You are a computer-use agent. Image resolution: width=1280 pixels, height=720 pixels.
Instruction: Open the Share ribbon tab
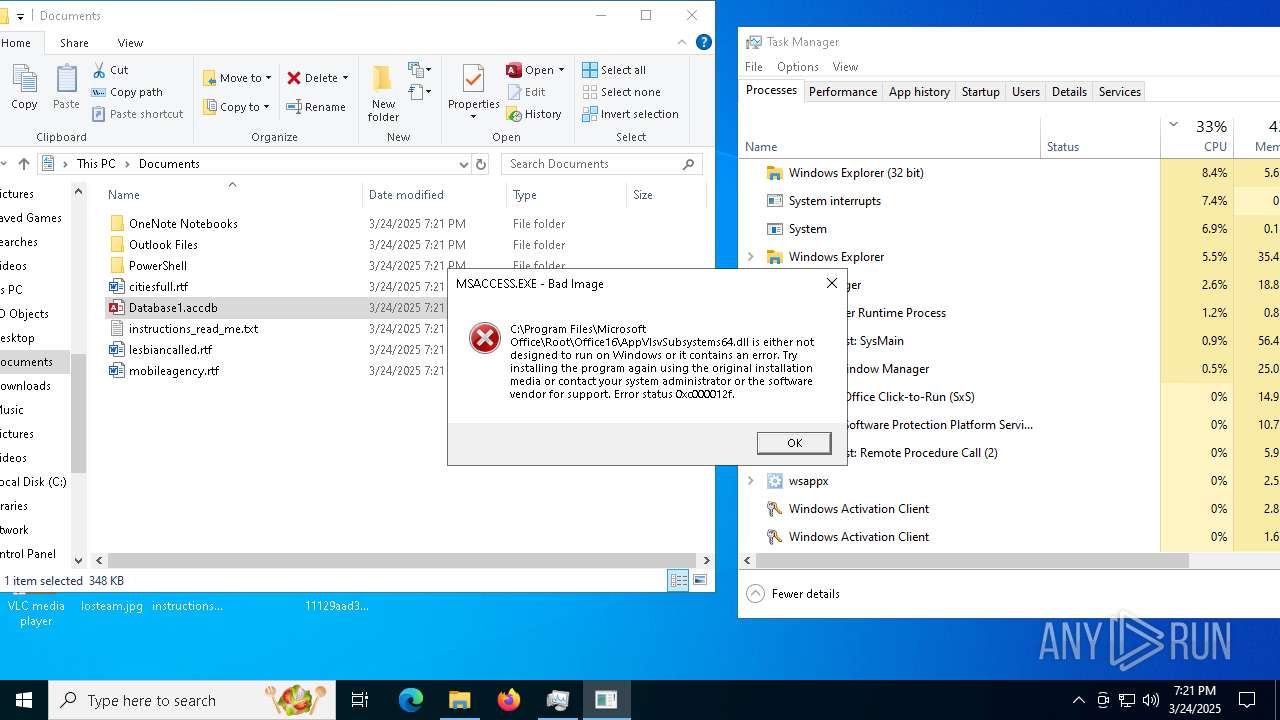pos(74,43)
